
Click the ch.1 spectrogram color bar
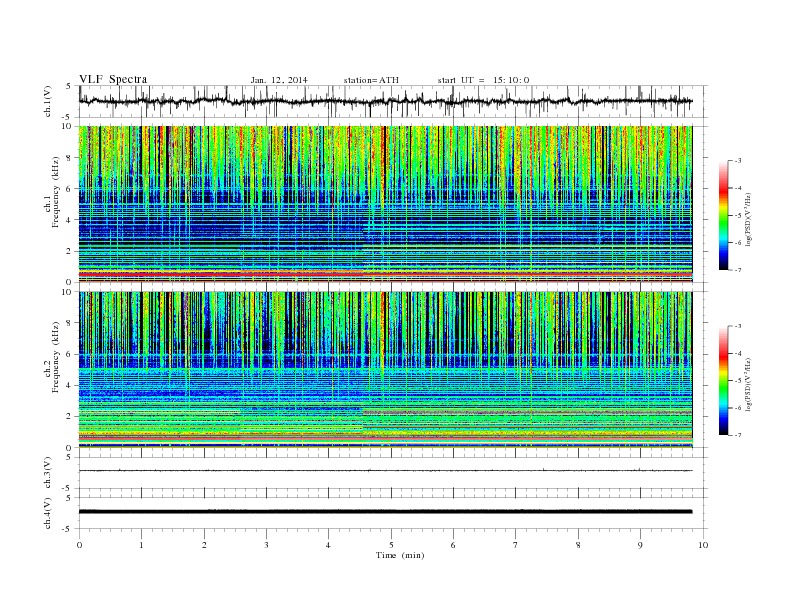click(724, 216)
